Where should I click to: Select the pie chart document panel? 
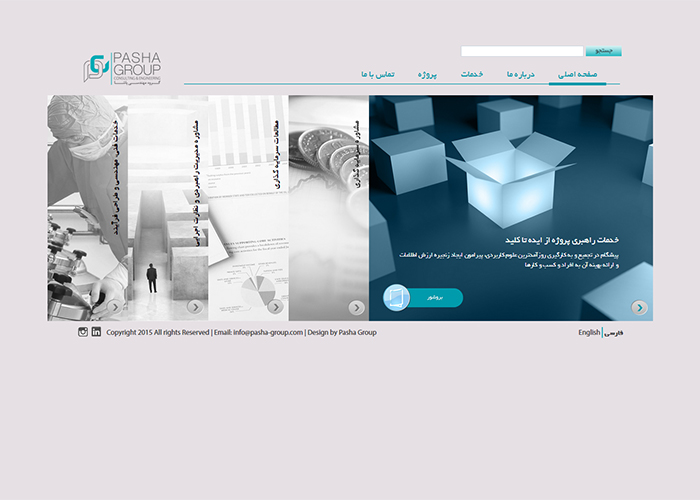click(x=248, y=208)
